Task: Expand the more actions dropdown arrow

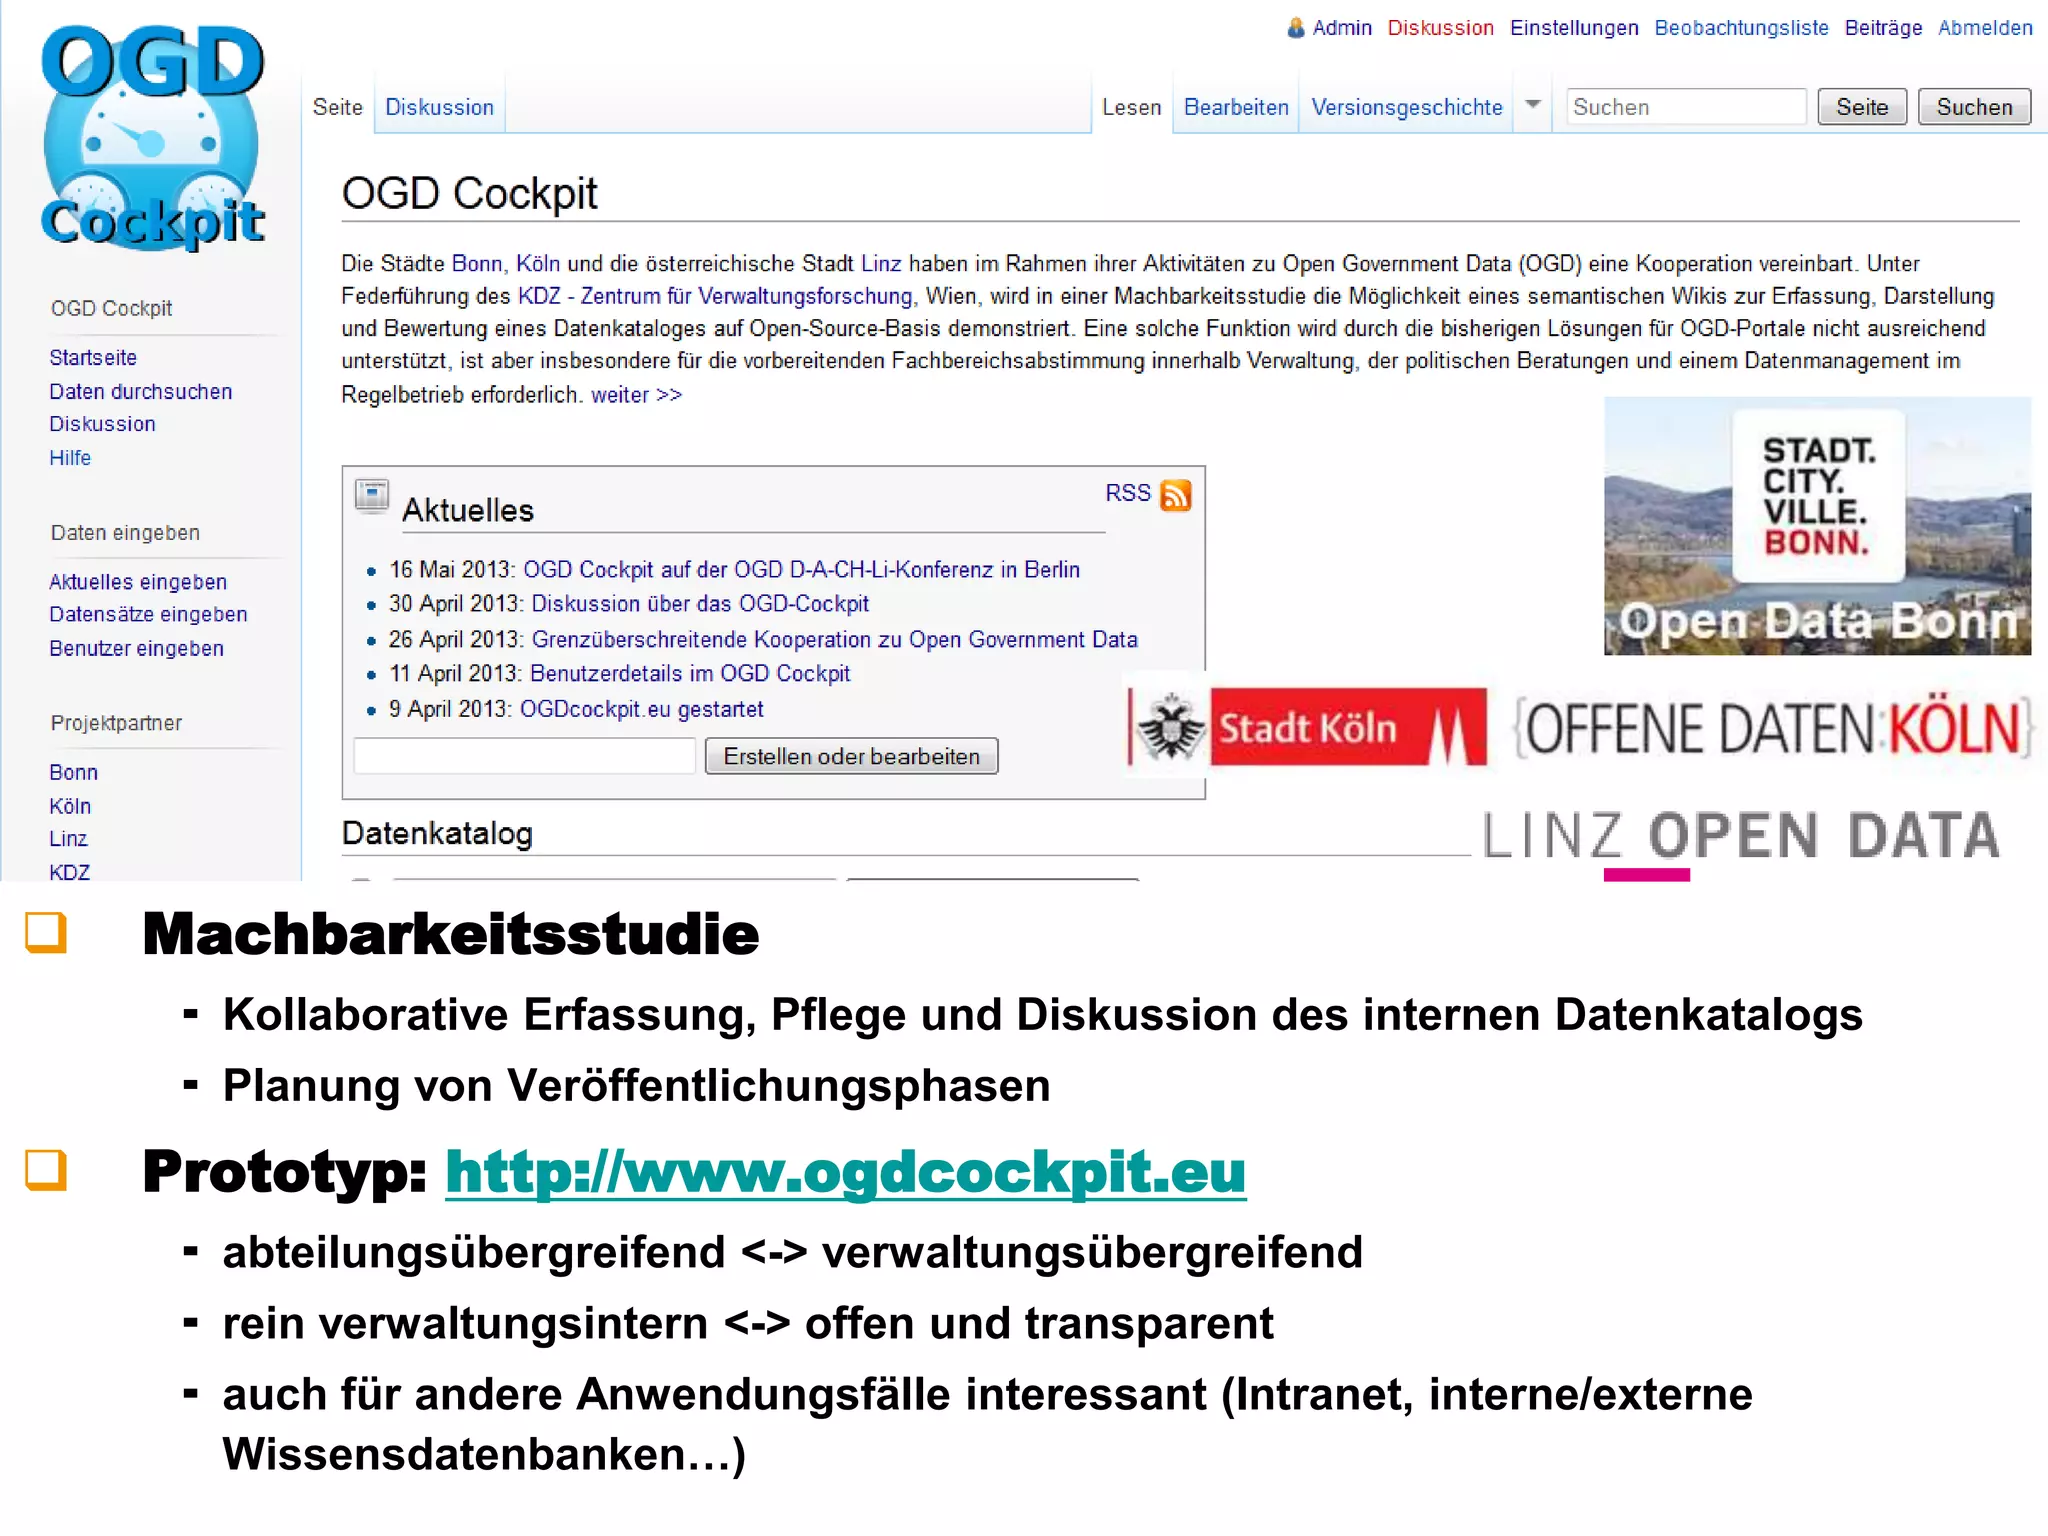Action: click(x=1532, y=105)
